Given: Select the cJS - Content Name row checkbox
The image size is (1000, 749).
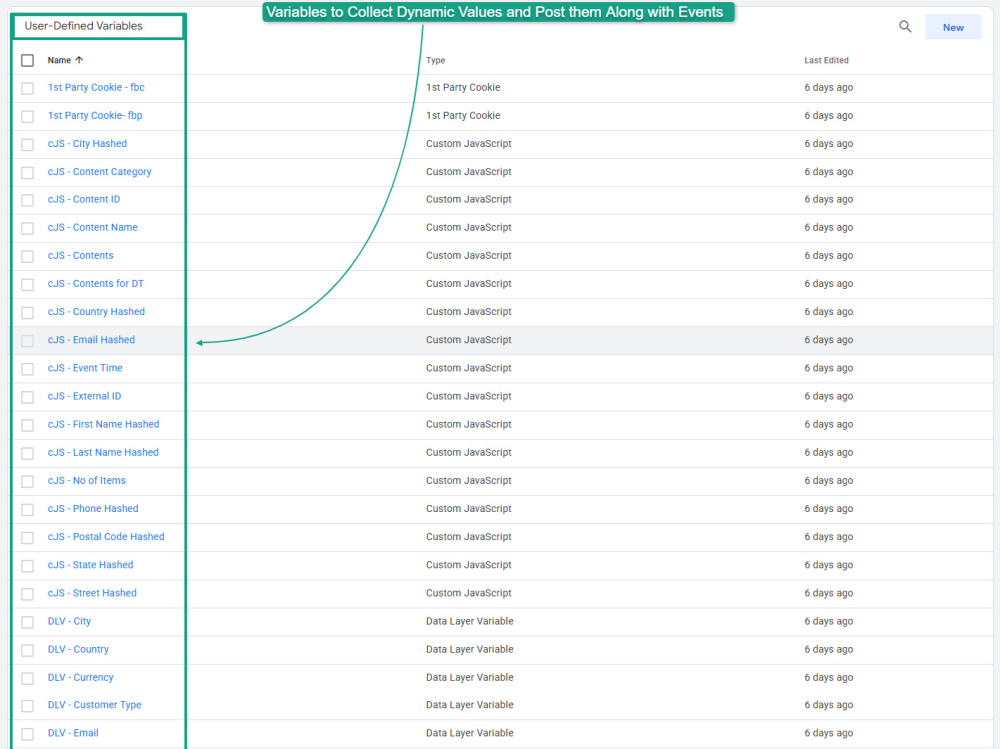Looking at the screenshot, I should (x=27, y=228).
